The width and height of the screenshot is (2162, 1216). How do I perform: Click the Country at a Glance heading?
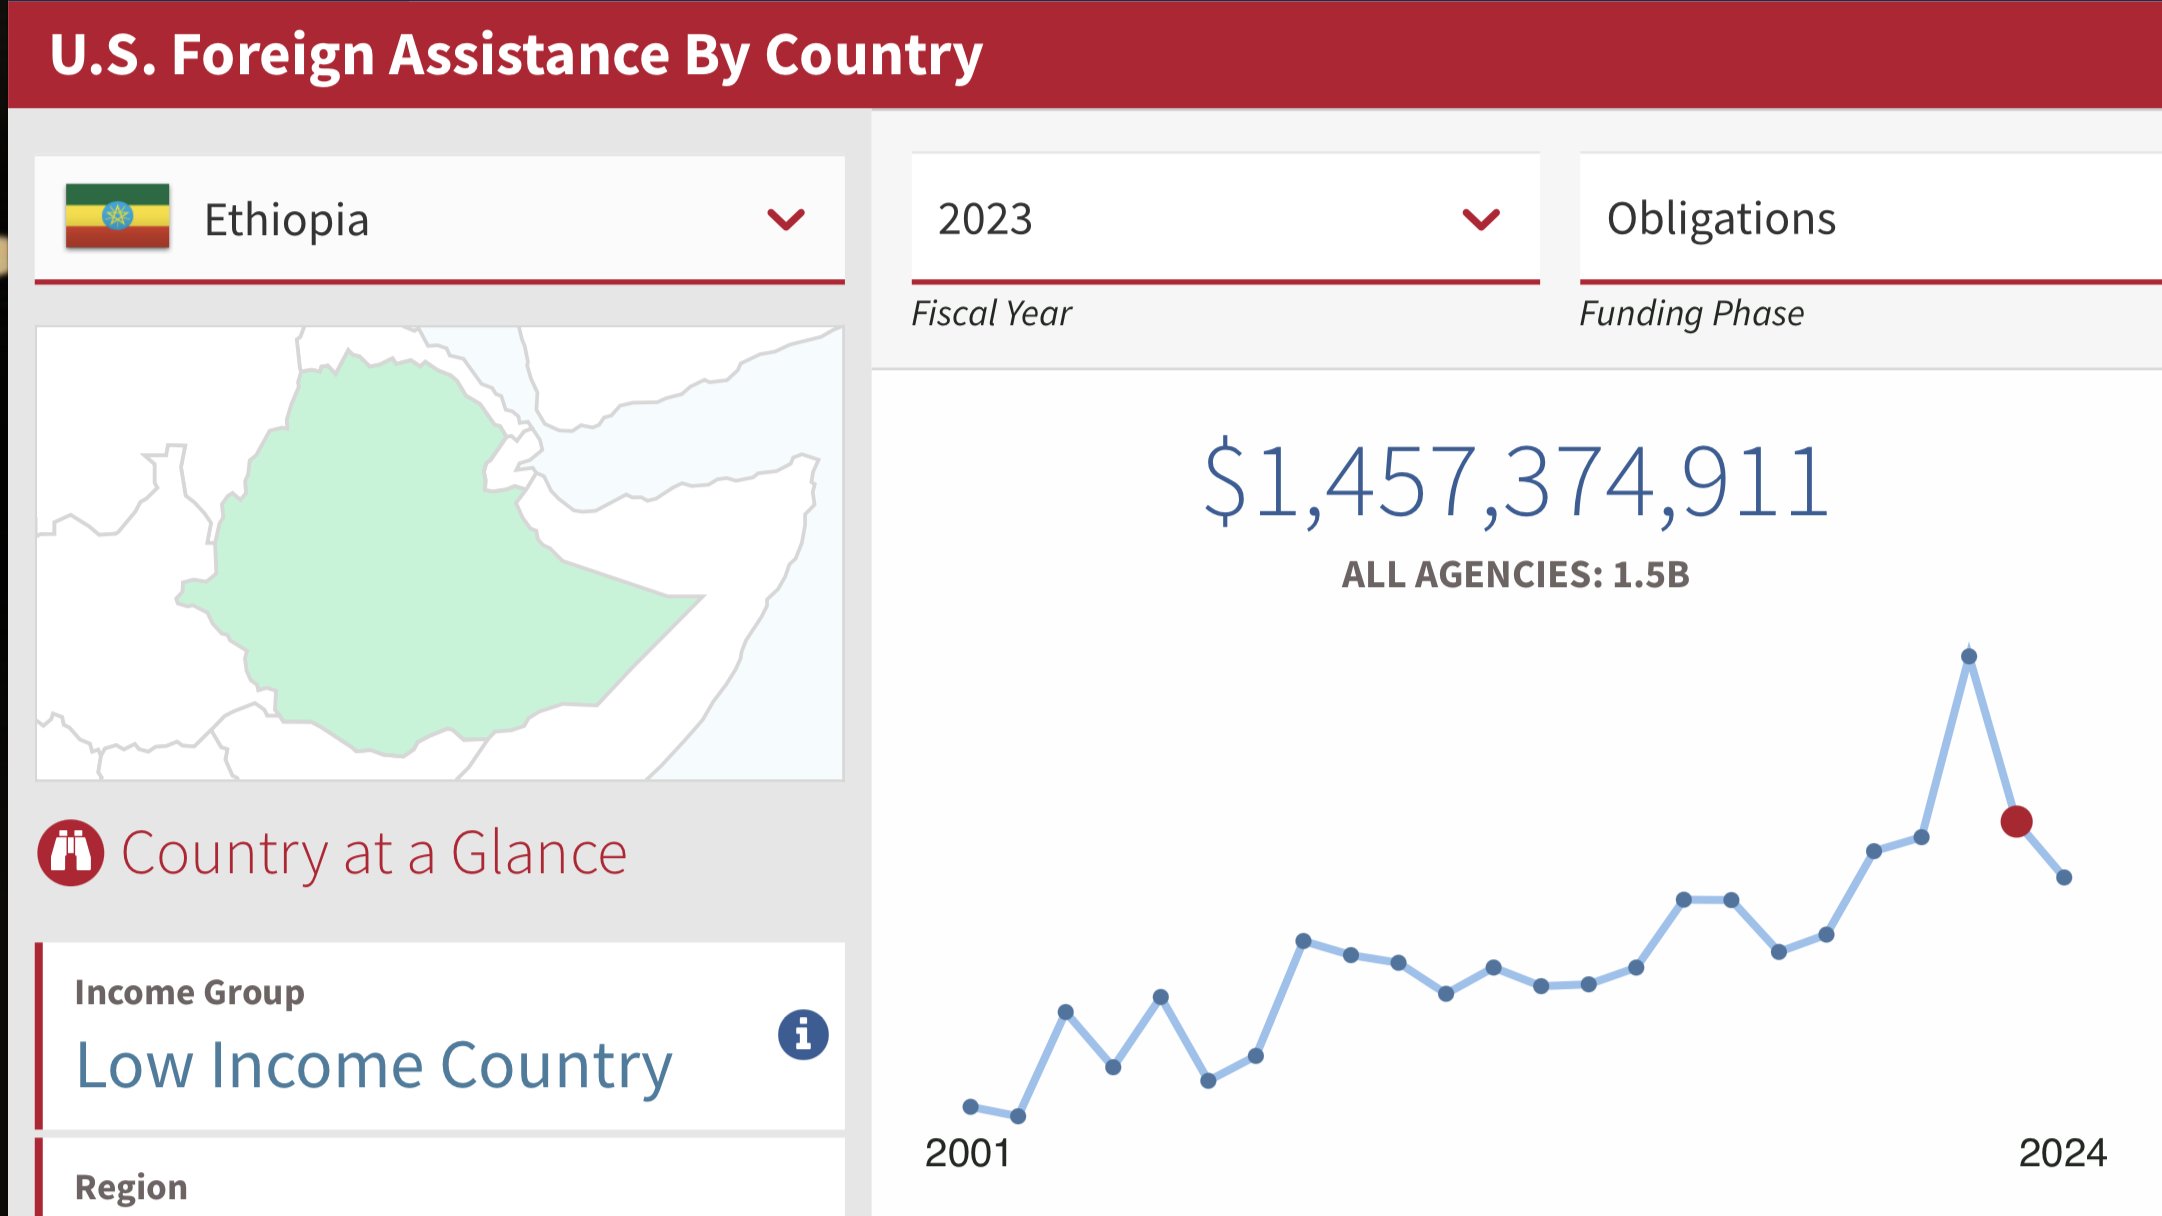tap(374, 853)
